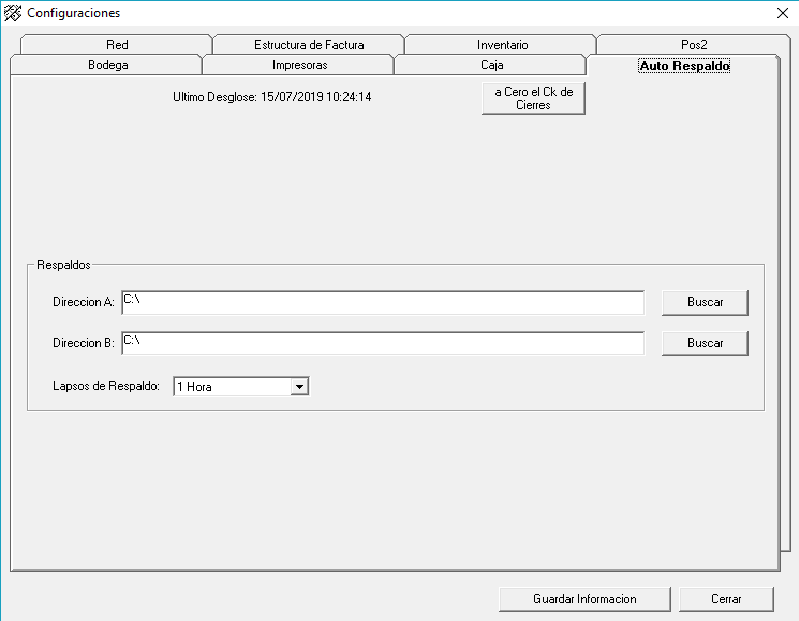The height and width of the screenshot is (621, 799).
Task: Expand the Lapsos de Respaldo dropdown arrow
Action: pos(299,386)
